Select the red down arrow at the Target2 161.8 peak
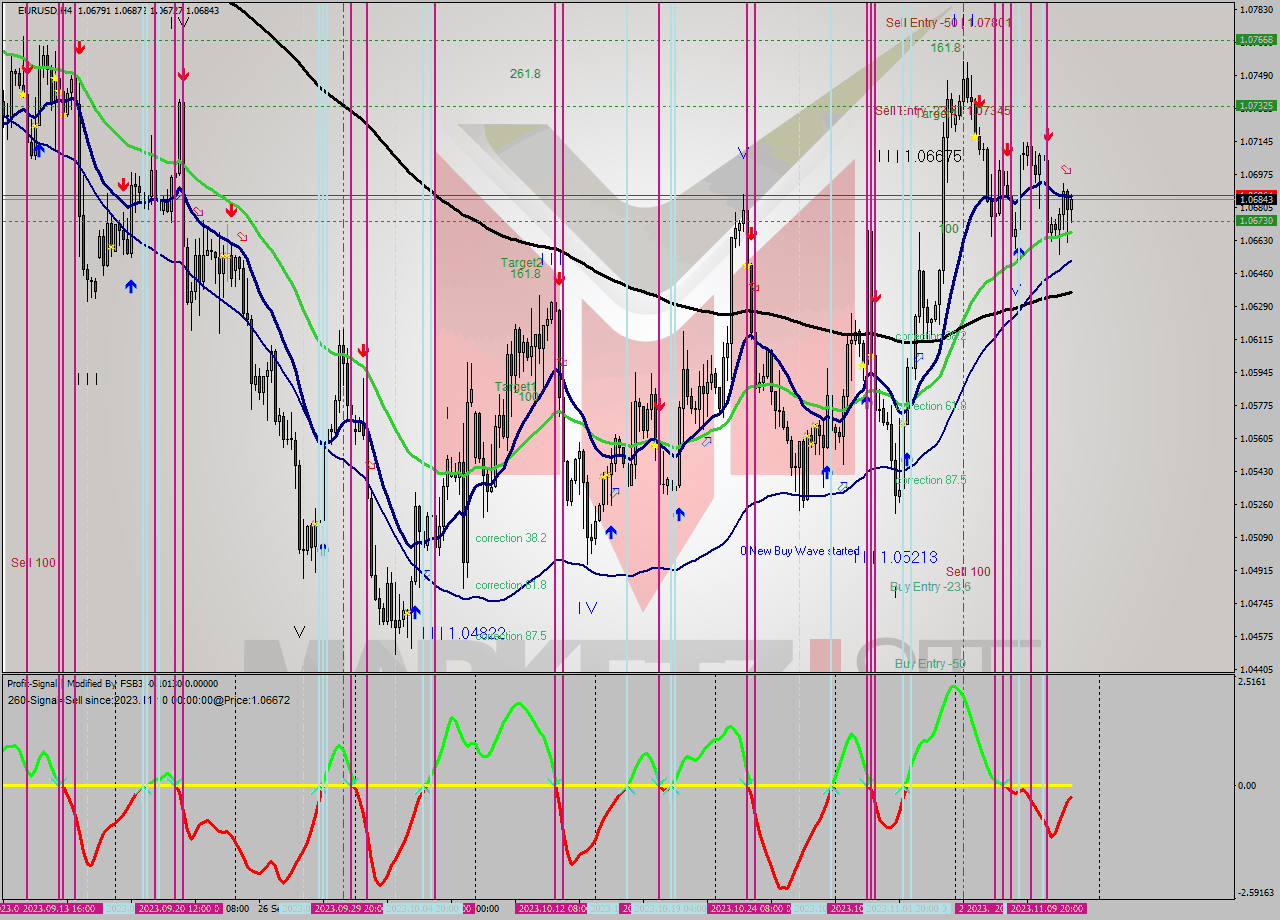Viewport: 1280px width, 920px height. point(557,277)
